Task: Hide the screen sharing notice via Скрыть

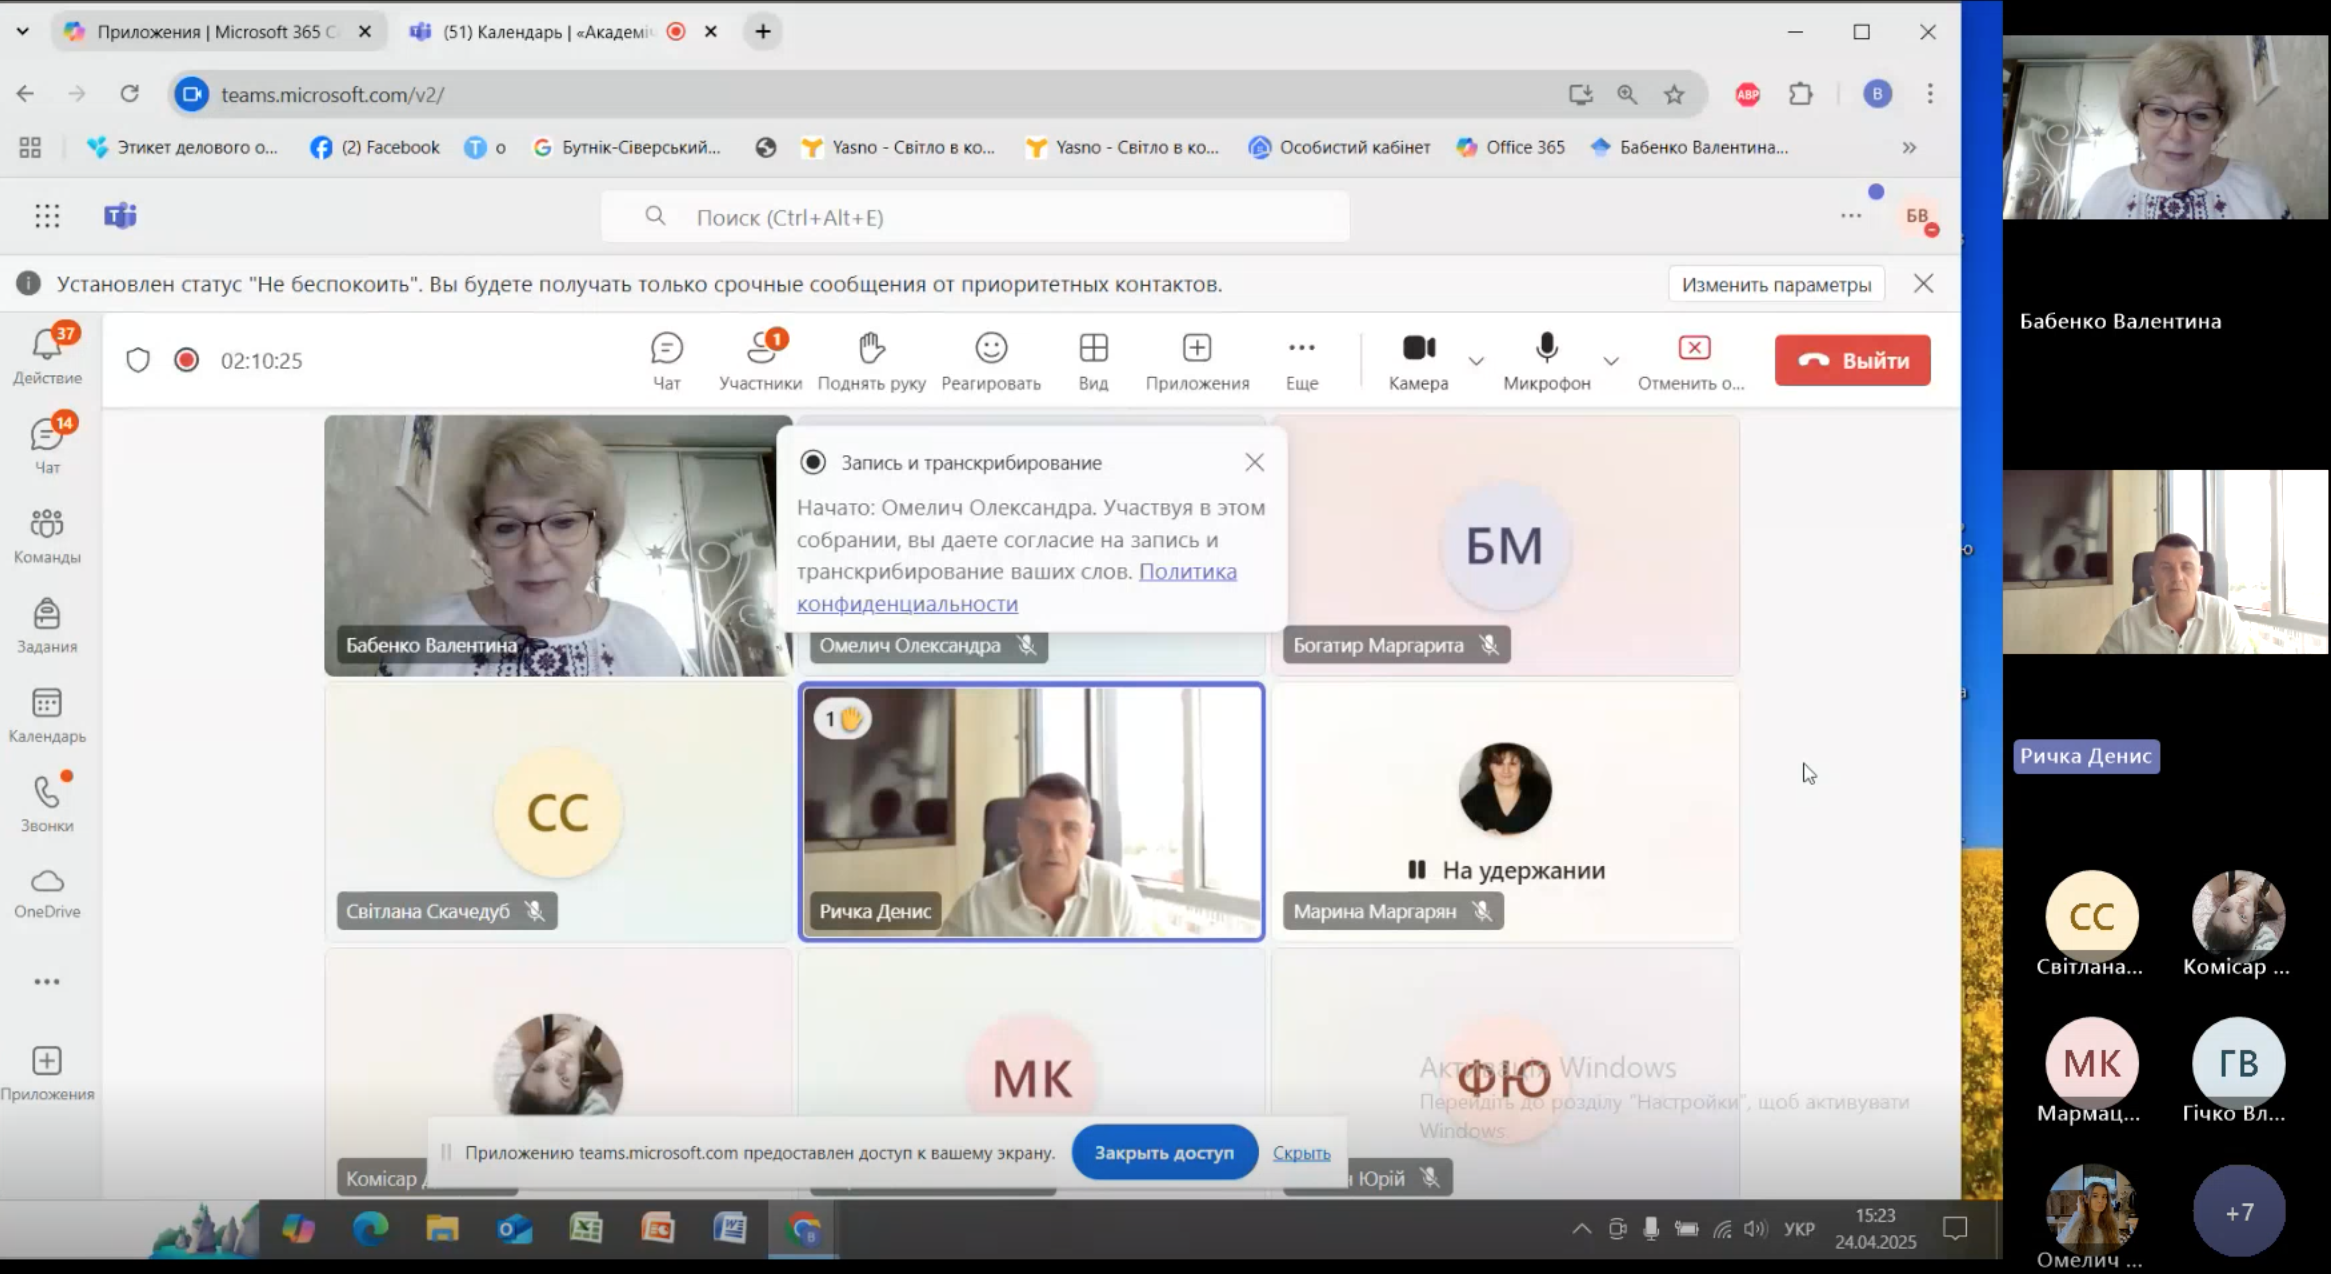Action: [1301, 1153]
